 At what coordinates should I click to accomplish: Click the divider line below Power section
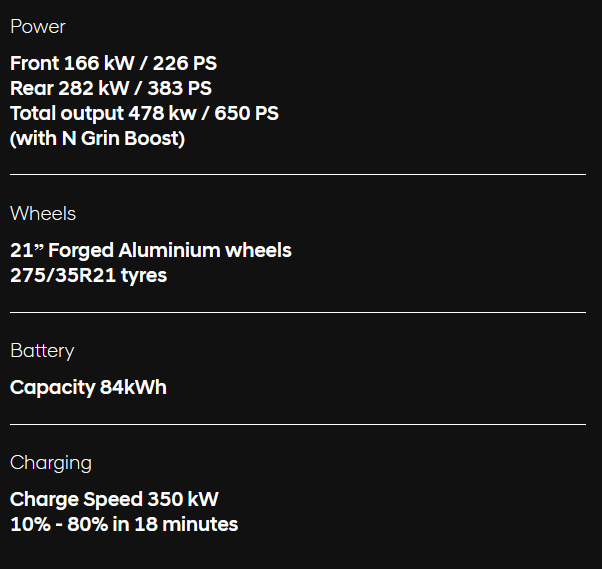pos(298,174)
